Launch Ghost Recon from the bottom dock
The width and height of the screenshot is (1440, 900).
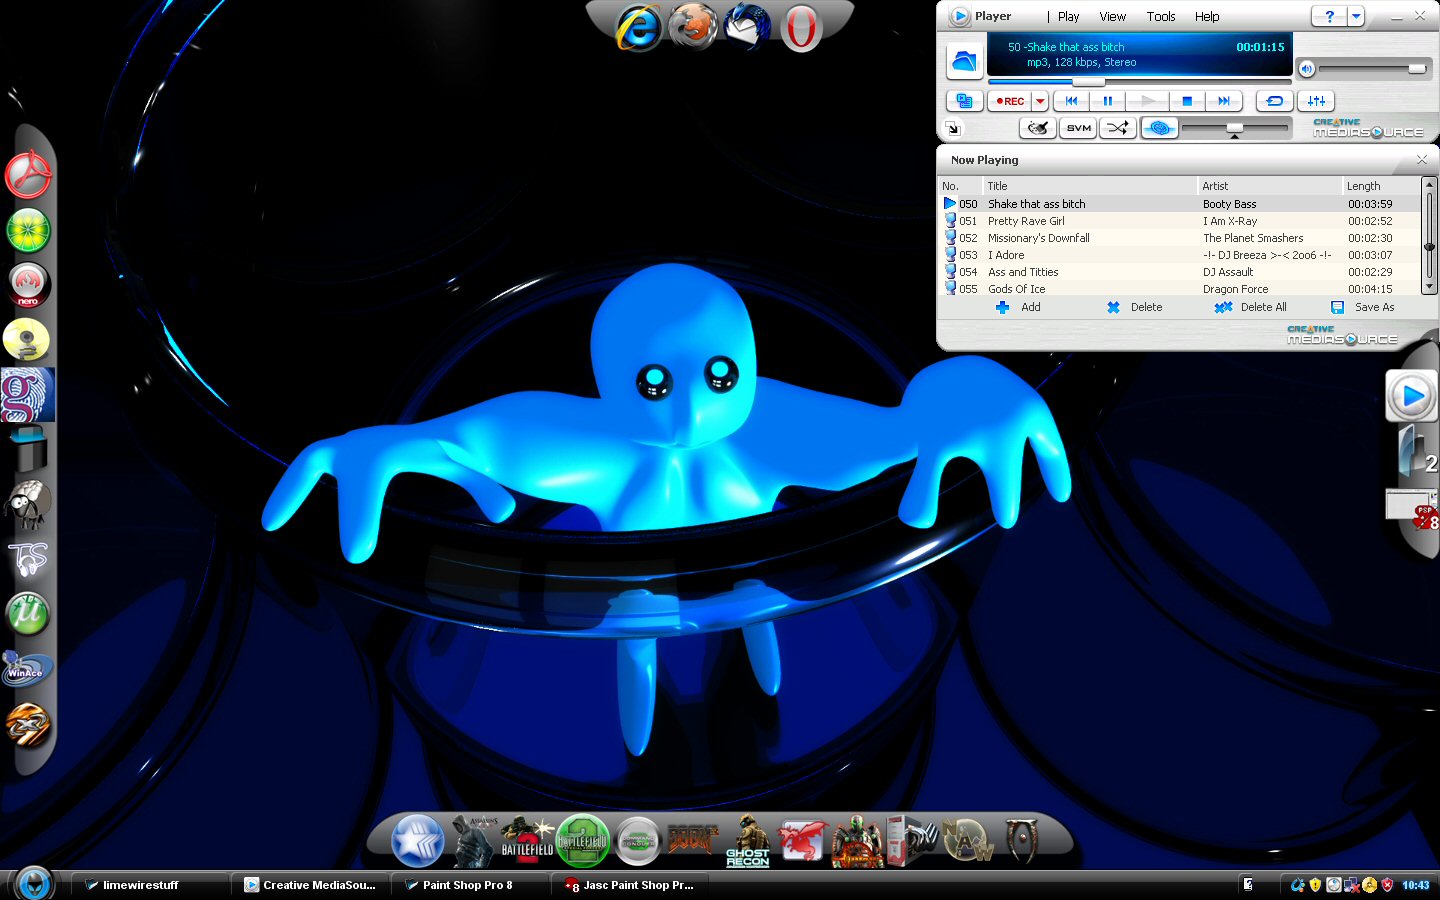(x=748, y=841)
